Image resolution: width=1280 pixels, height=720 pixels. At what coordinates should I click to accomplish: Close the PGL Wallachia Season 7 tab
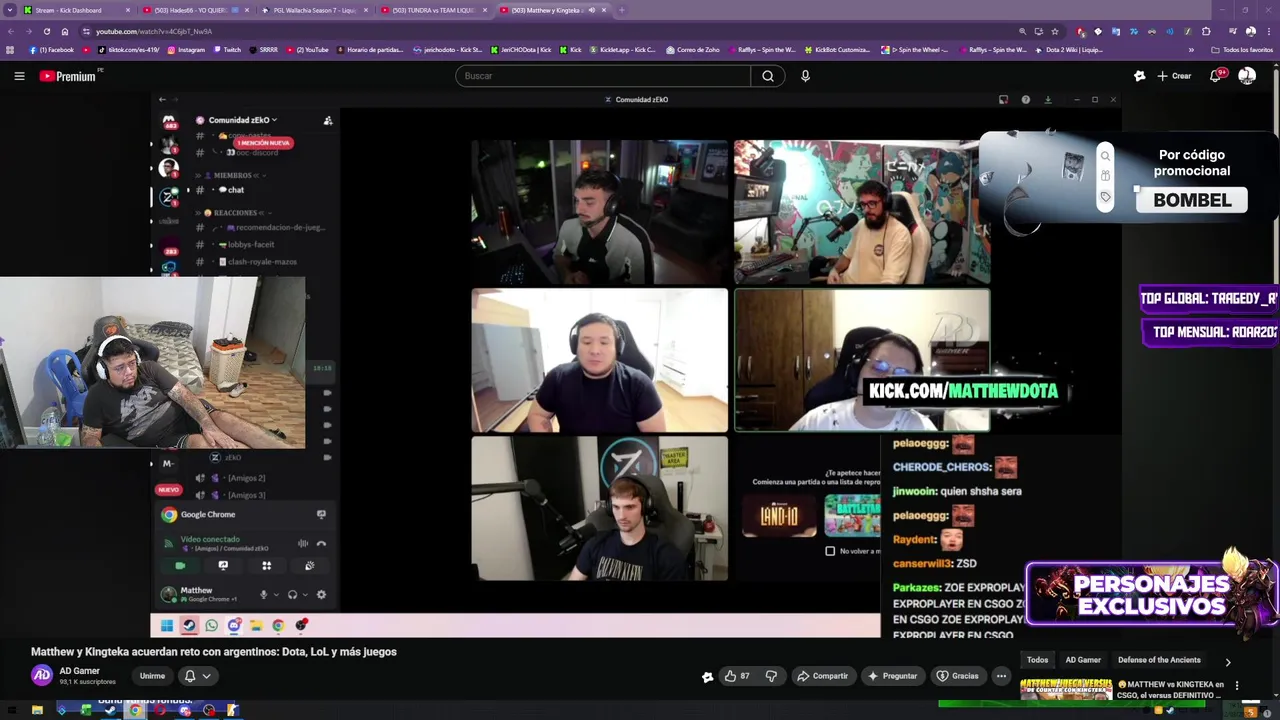366,10
